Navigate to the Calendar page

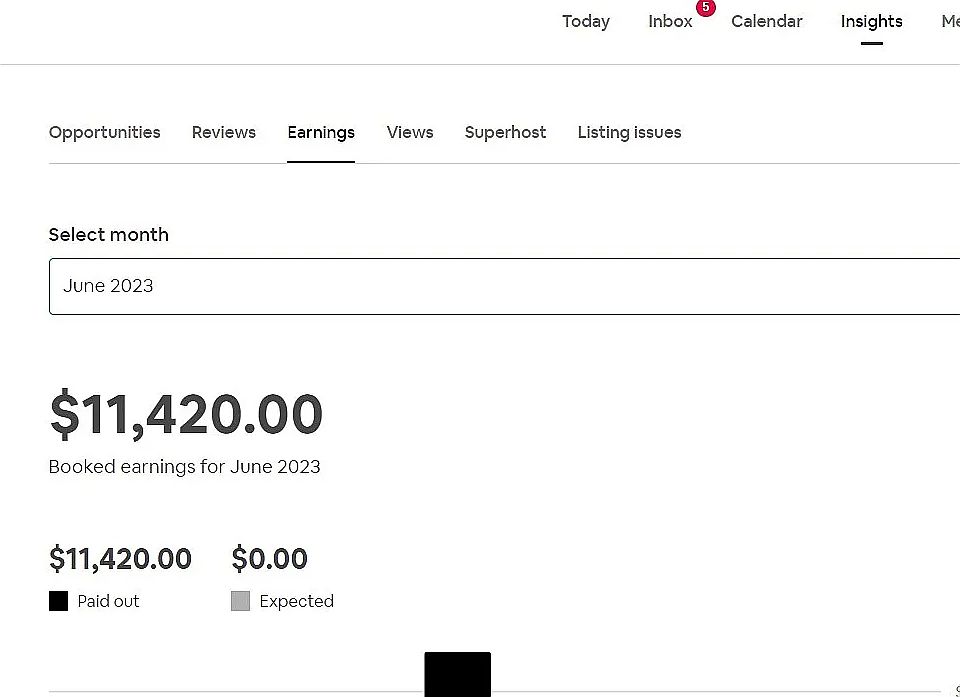(766, 22)
